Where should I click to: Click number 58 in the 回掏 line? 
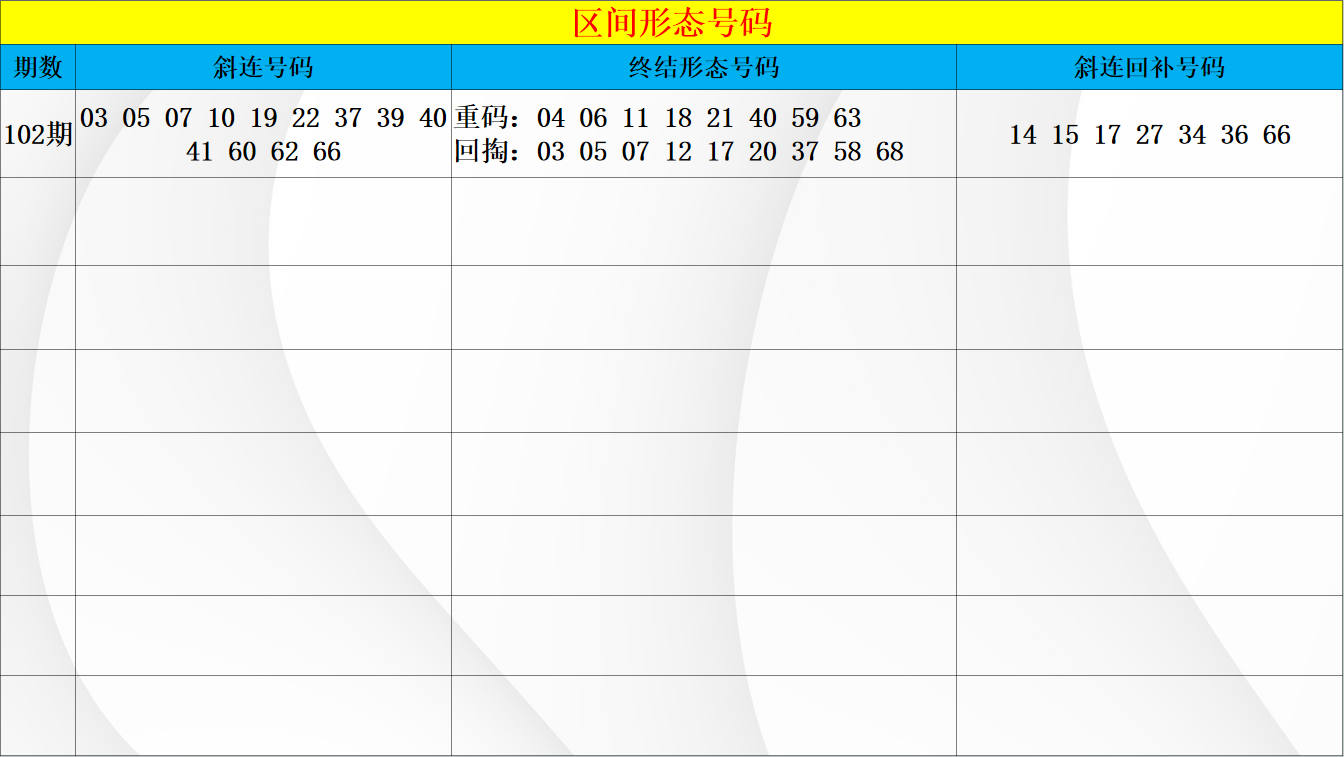(847, 152)
